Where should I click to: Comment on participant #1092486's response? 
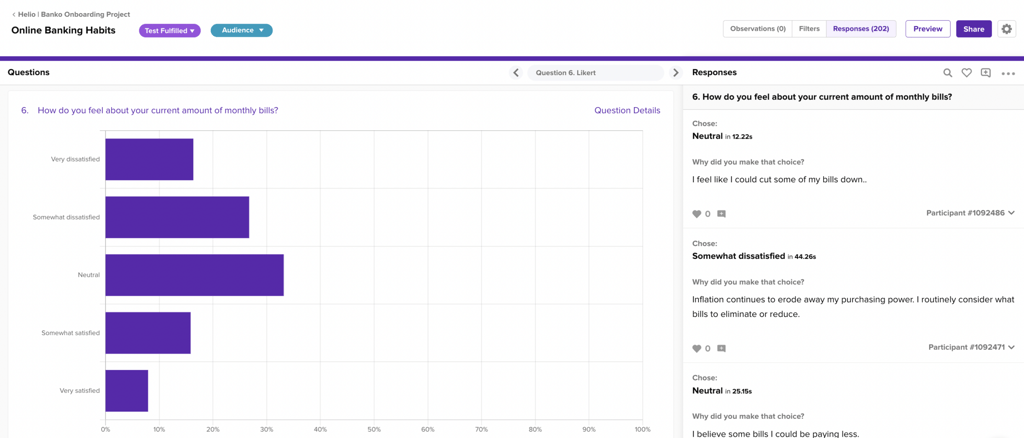[721, 214]
